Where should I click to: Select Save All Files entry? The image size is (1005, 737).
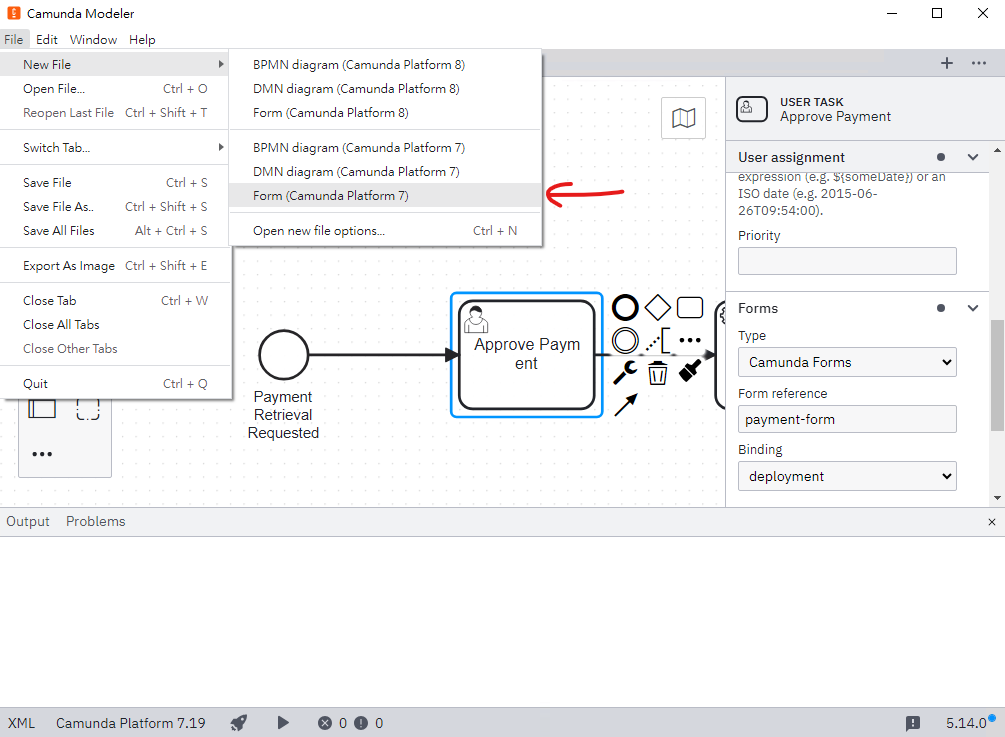pyautogui.click(x=115, y=230)
